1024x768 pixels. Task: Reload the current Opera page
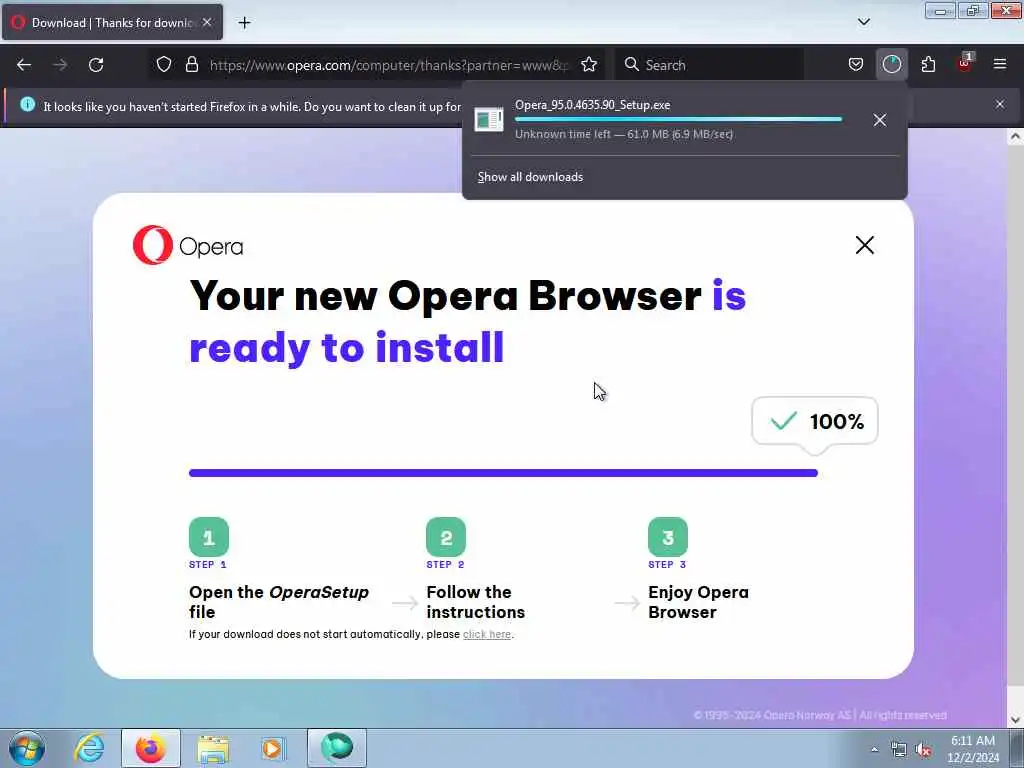(96, 65)
